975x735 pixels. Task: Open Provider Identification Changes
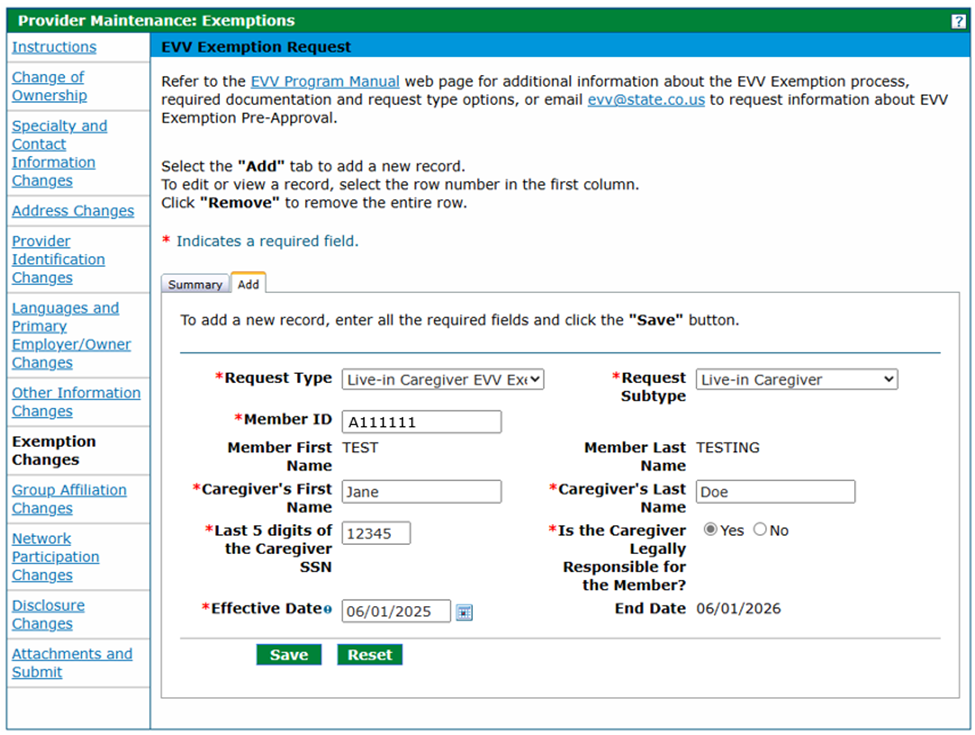coord(58,259)
